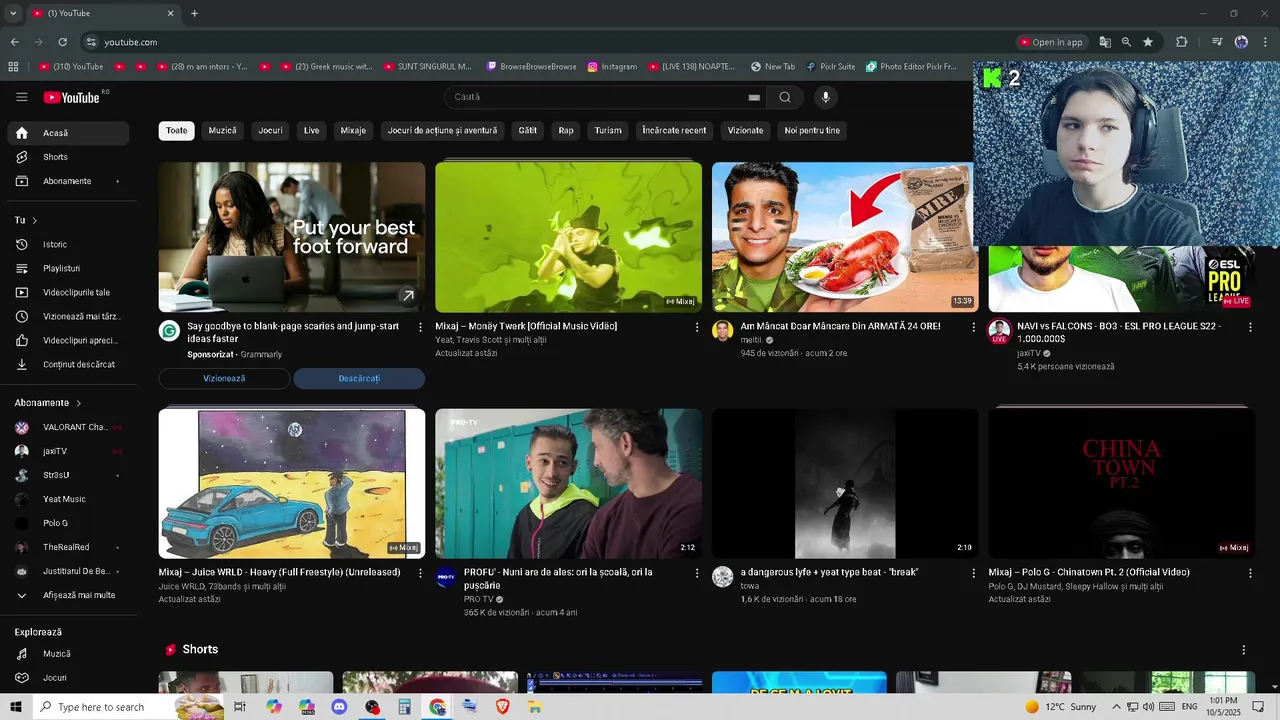Open options for PROFU' video
Image resolution: width=1280 pixels, height=720 pixels.
[x=697, y=573]
